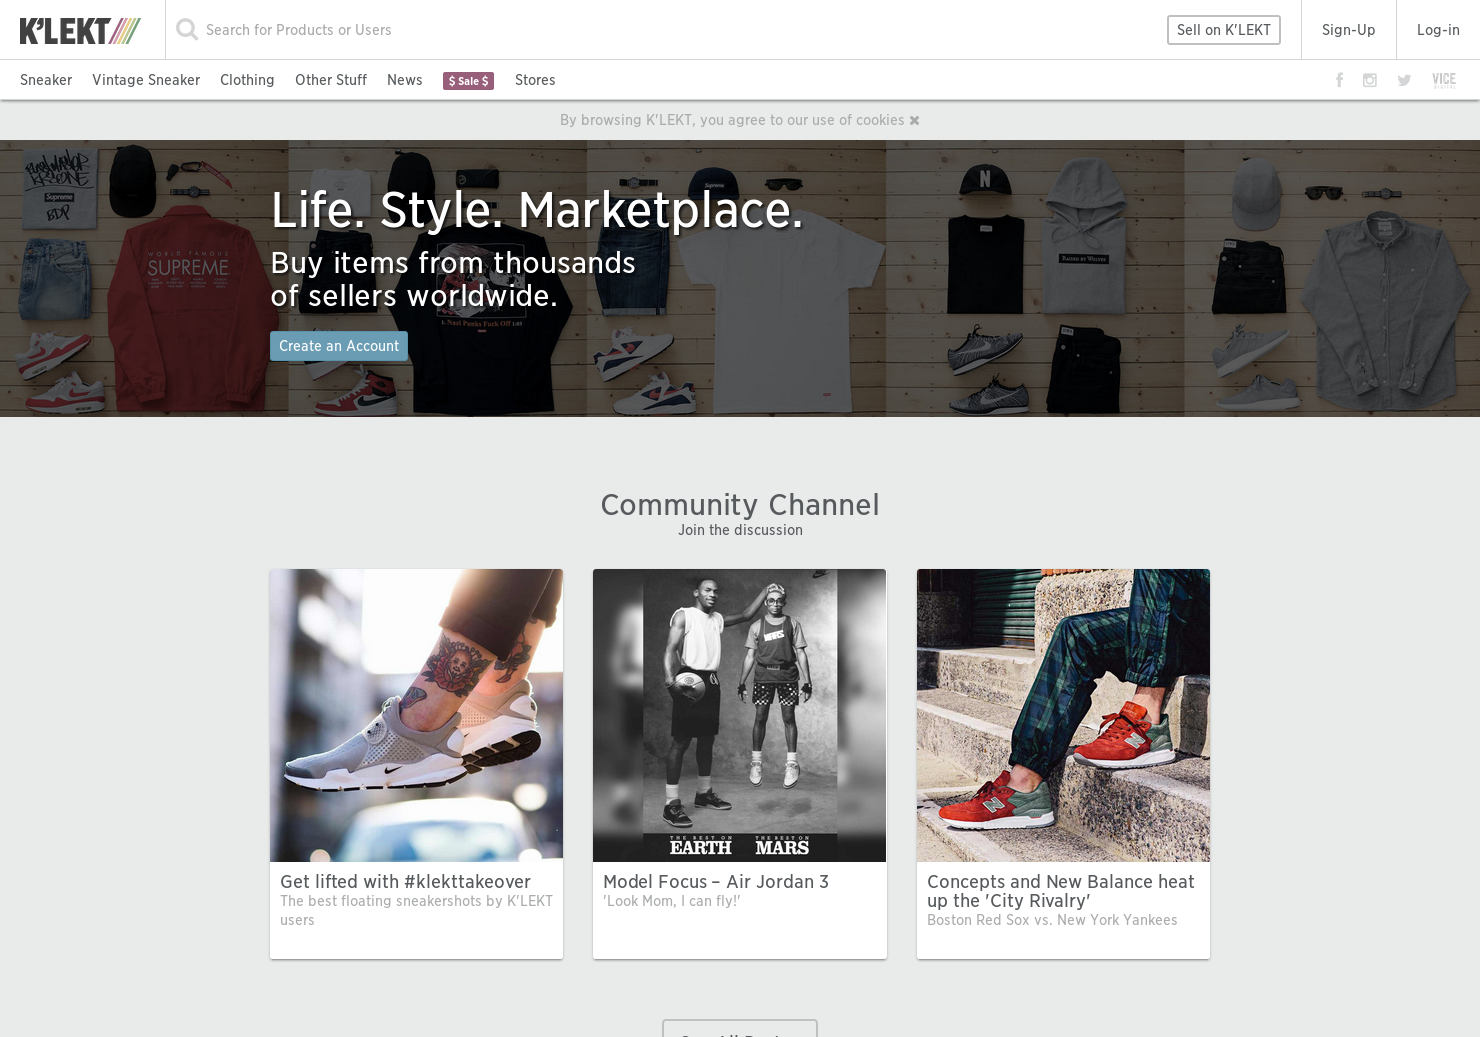Open K'LEKT Twitter icon
Image resolution: width=1480 pixels, height=1037 pixels.
[1404, 80]
